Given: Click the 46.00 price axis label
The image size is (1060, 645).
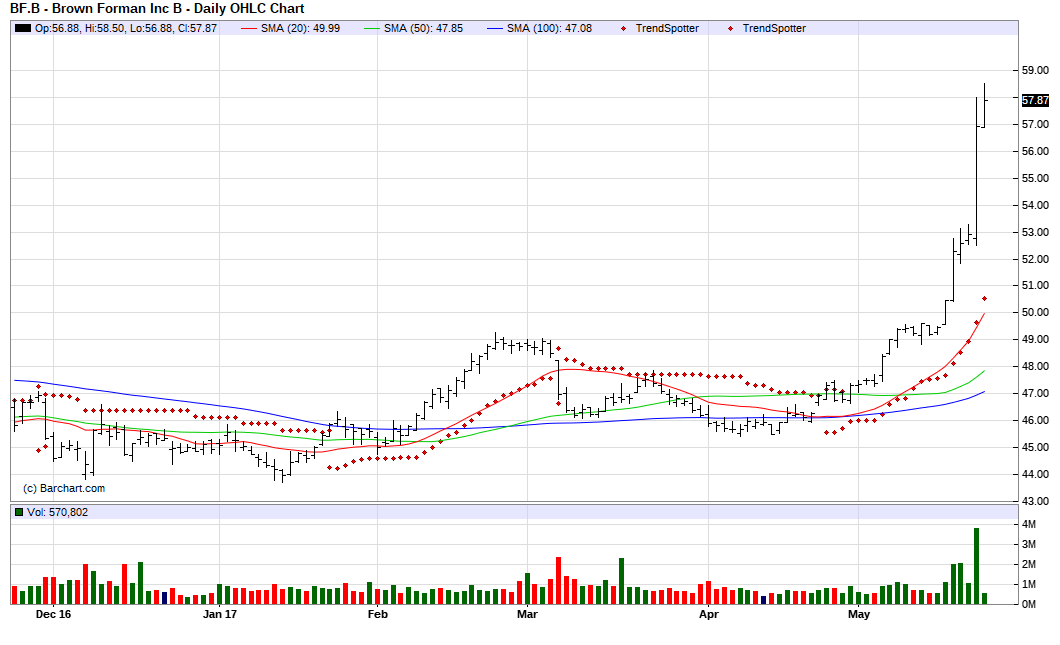Looking at the screenshot, I should tap(1035, 420).
